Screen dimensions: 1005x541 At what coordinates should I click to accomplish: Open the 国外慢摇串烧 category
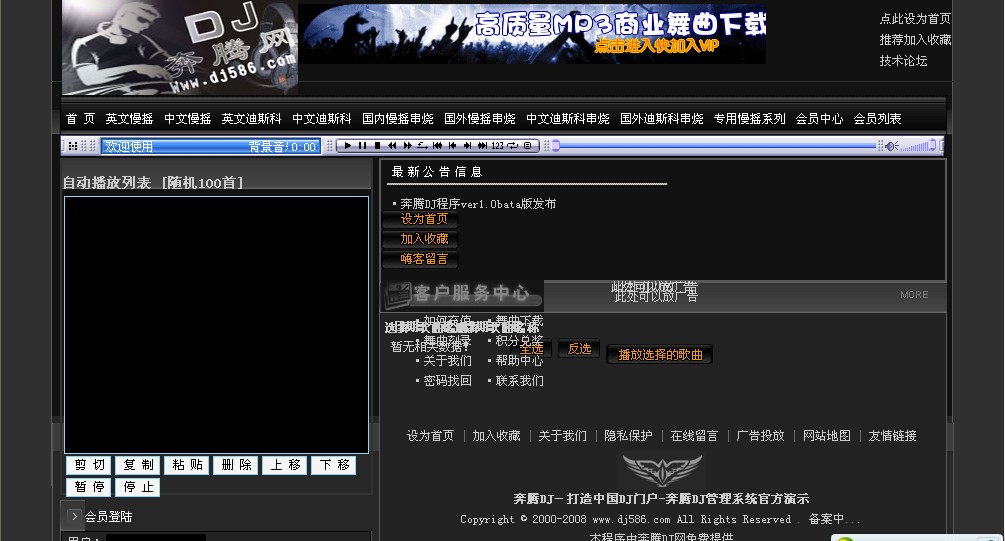click(x=479, y=119)
